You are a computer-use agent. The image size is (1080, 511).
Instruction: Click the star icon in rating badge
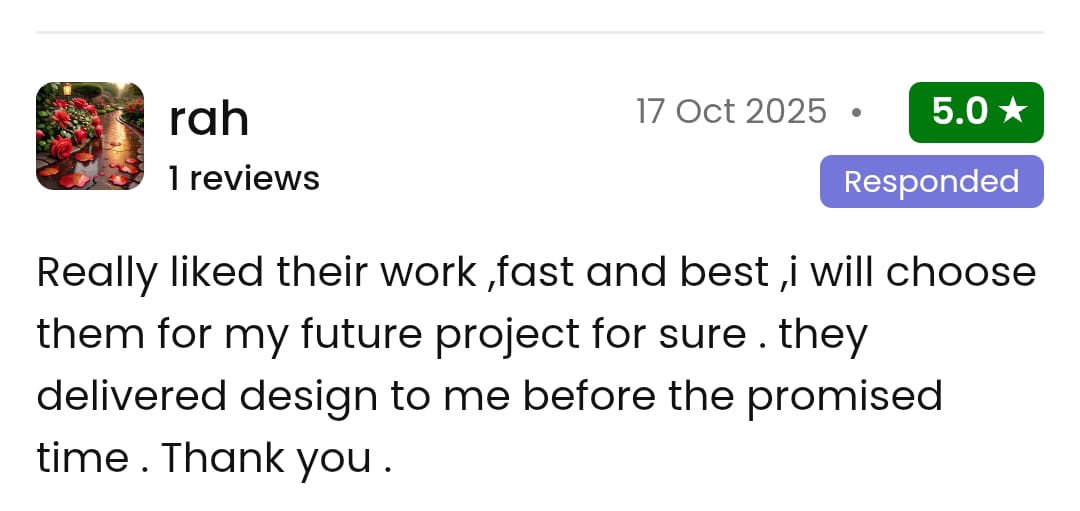point(1012,111)
